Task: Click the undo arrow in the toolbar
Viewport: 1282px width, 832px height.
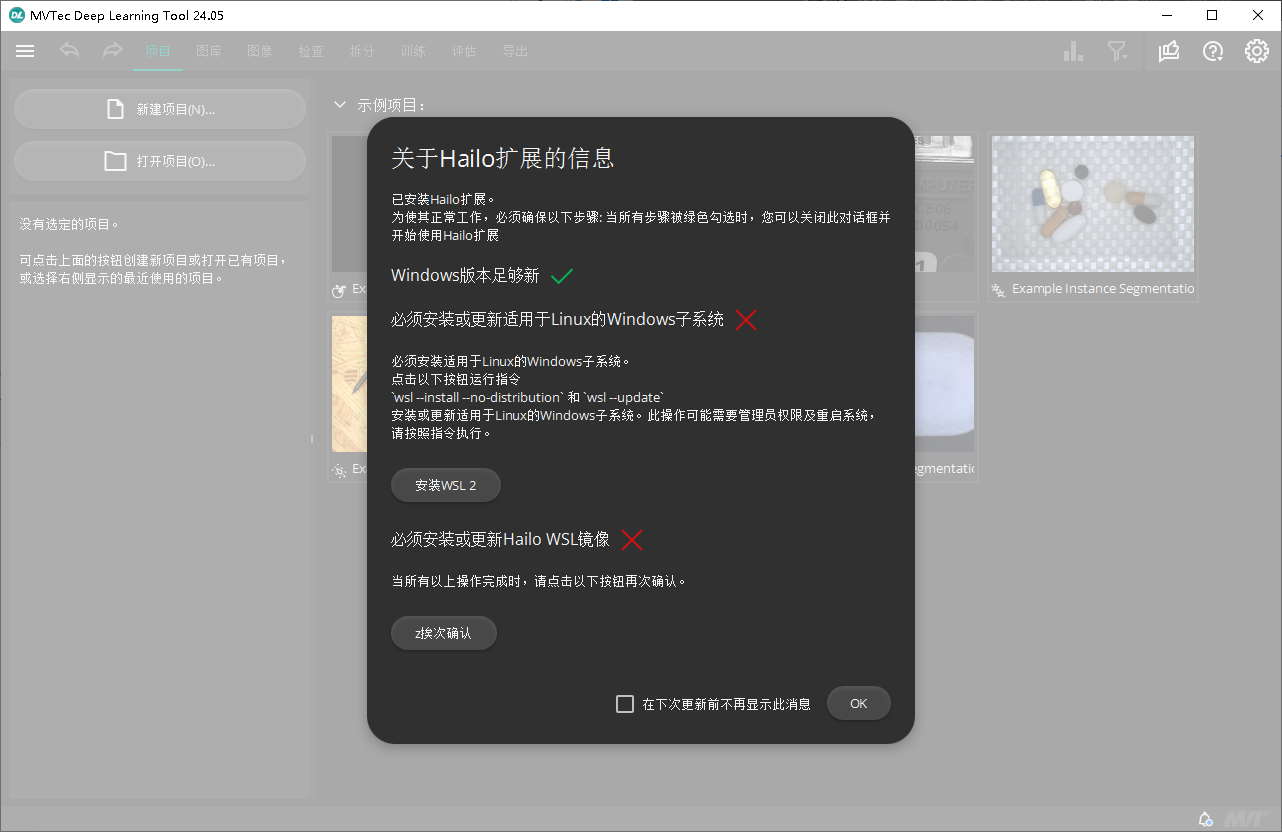Action: (x=69, y=51)
